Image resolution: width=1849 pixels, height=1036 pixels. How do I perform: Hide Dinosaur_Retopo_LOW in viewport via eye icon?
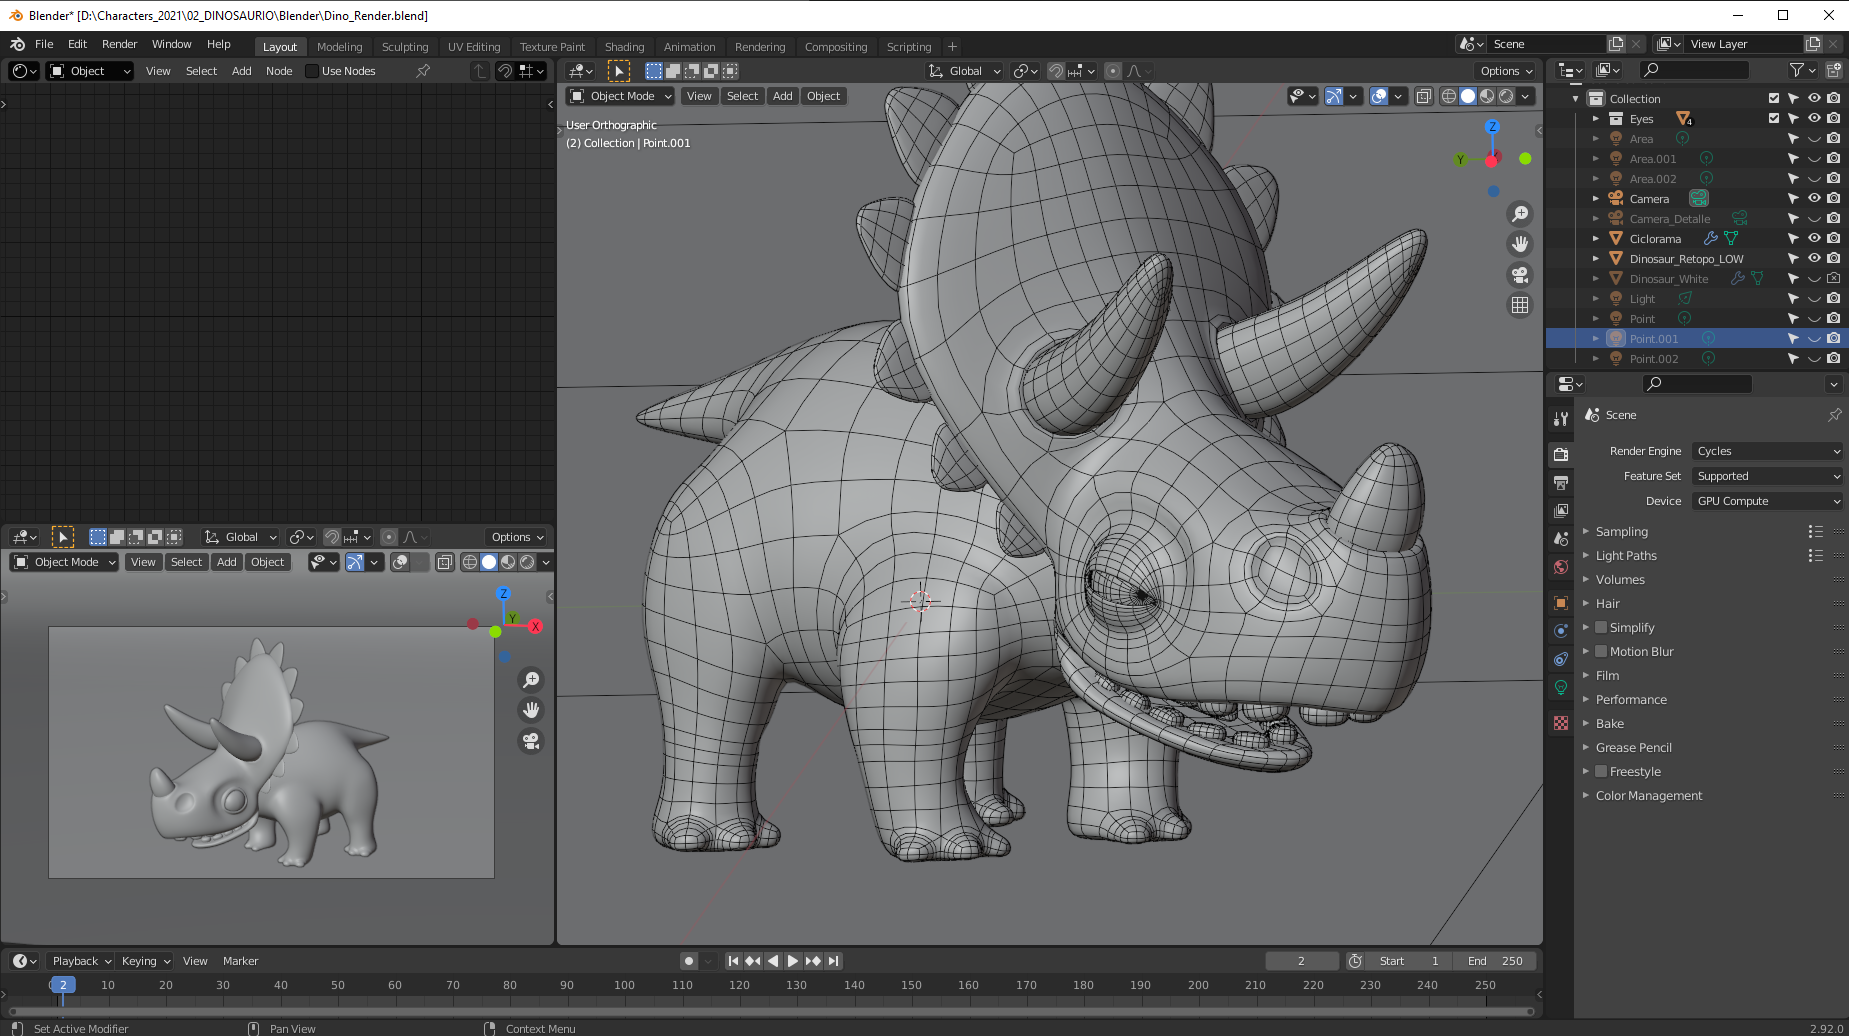click(1814, 258)
